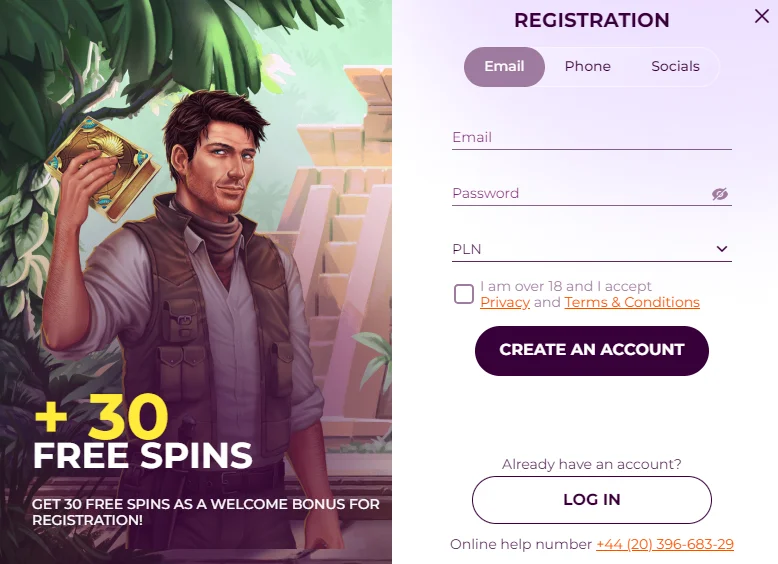Toggle password visibility eye icon
This screenshot has width=778, height=564.
(720, 194)
